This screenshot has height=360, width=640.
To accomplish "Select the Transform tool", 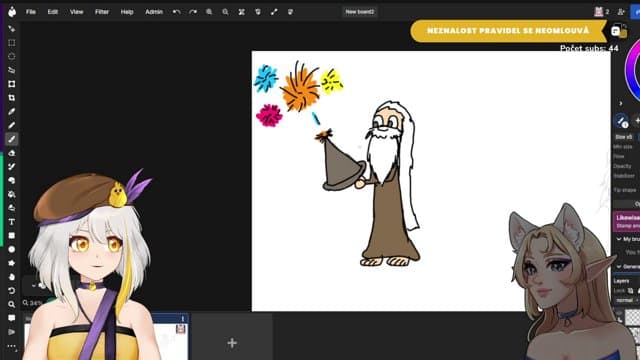I will (12, 84).
